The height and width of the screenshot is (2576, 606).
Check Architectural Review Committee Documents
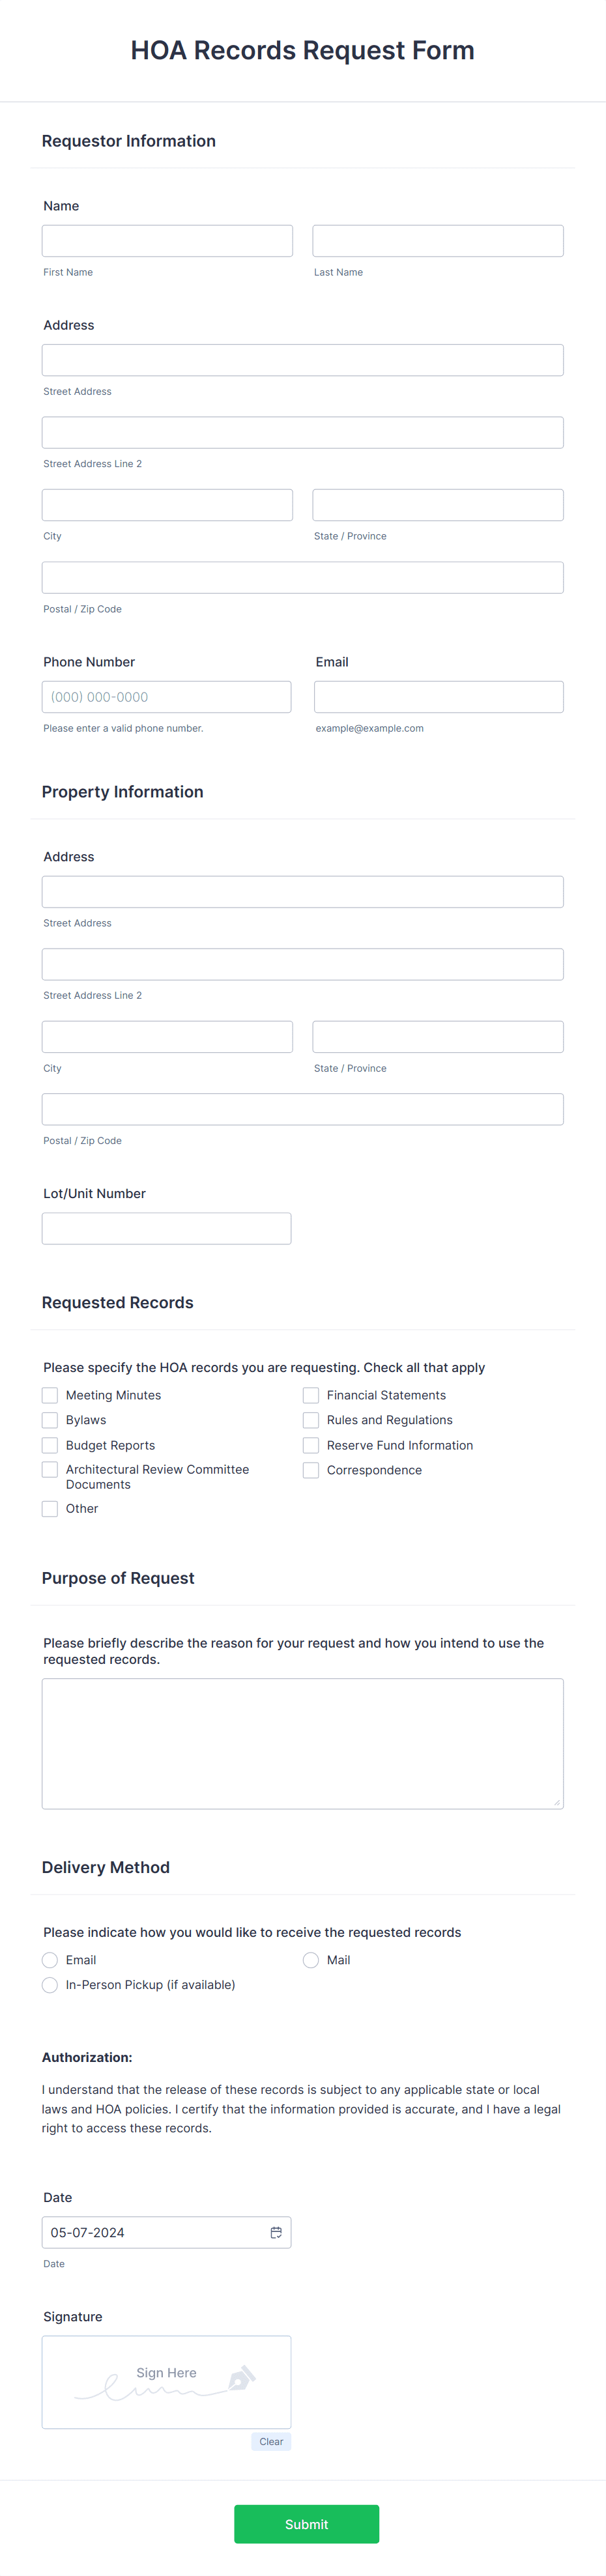click(50, 1469)
